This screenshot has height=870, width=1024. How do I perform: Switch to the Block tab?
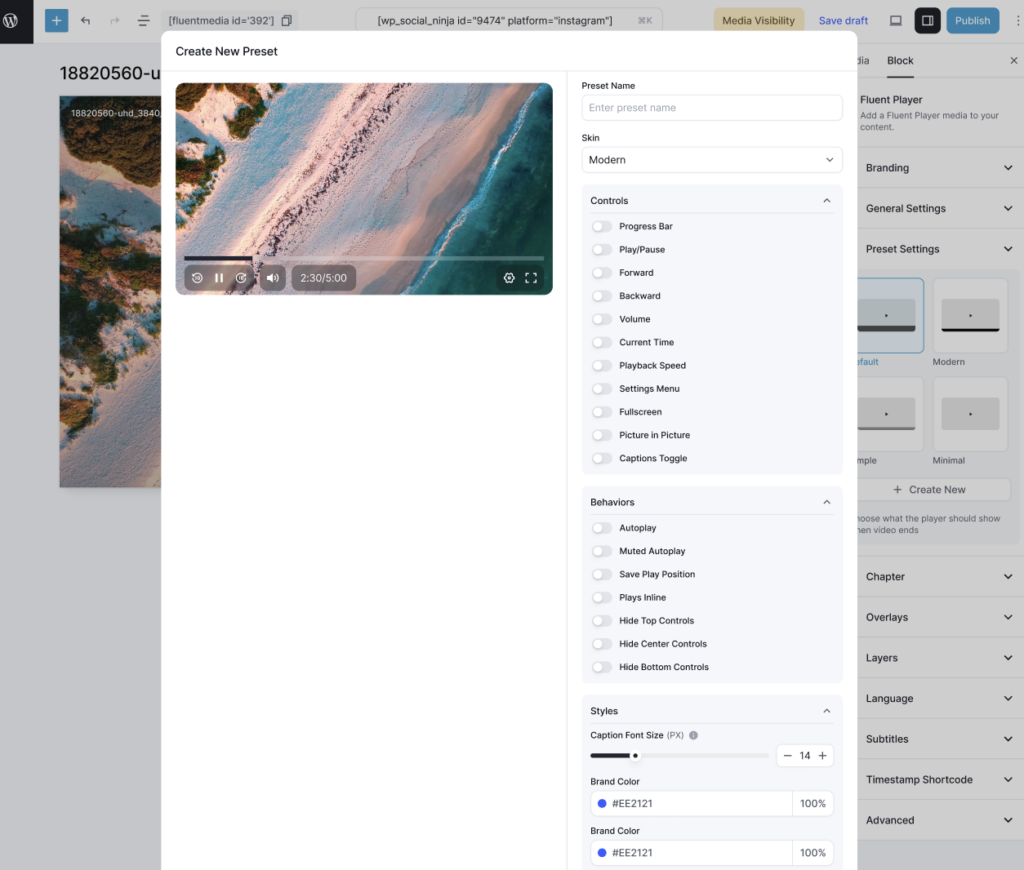[900, 60]
